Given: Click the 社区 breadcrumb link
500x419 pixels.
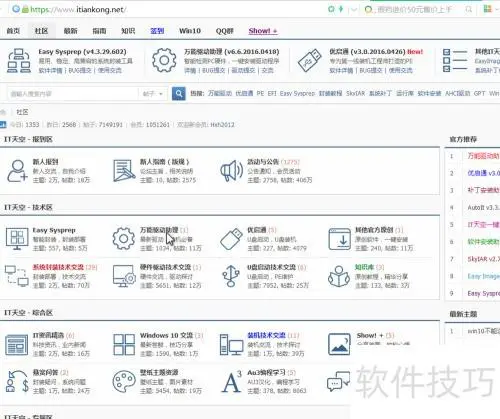Looking at the screenshot, I should coord(22,112).
